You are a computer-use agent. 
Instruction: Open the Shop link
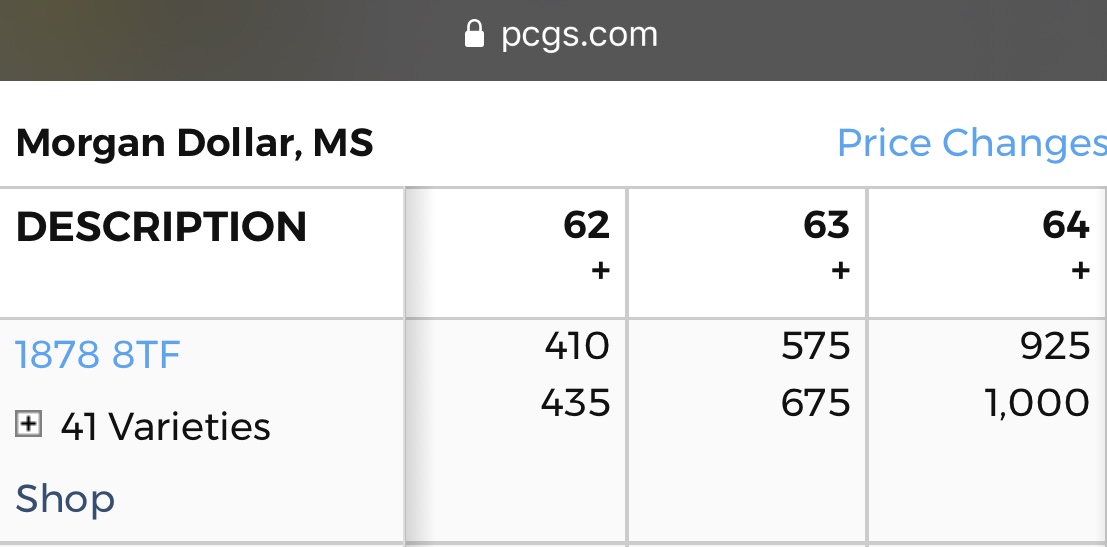[65, 498]
